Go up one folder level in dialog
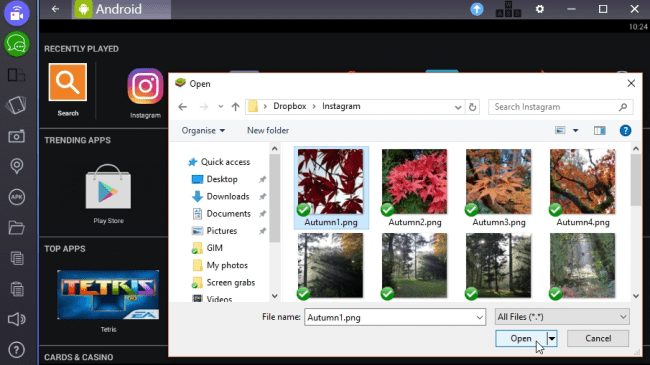This screenshot has height=365, width=650. point(235,107)
